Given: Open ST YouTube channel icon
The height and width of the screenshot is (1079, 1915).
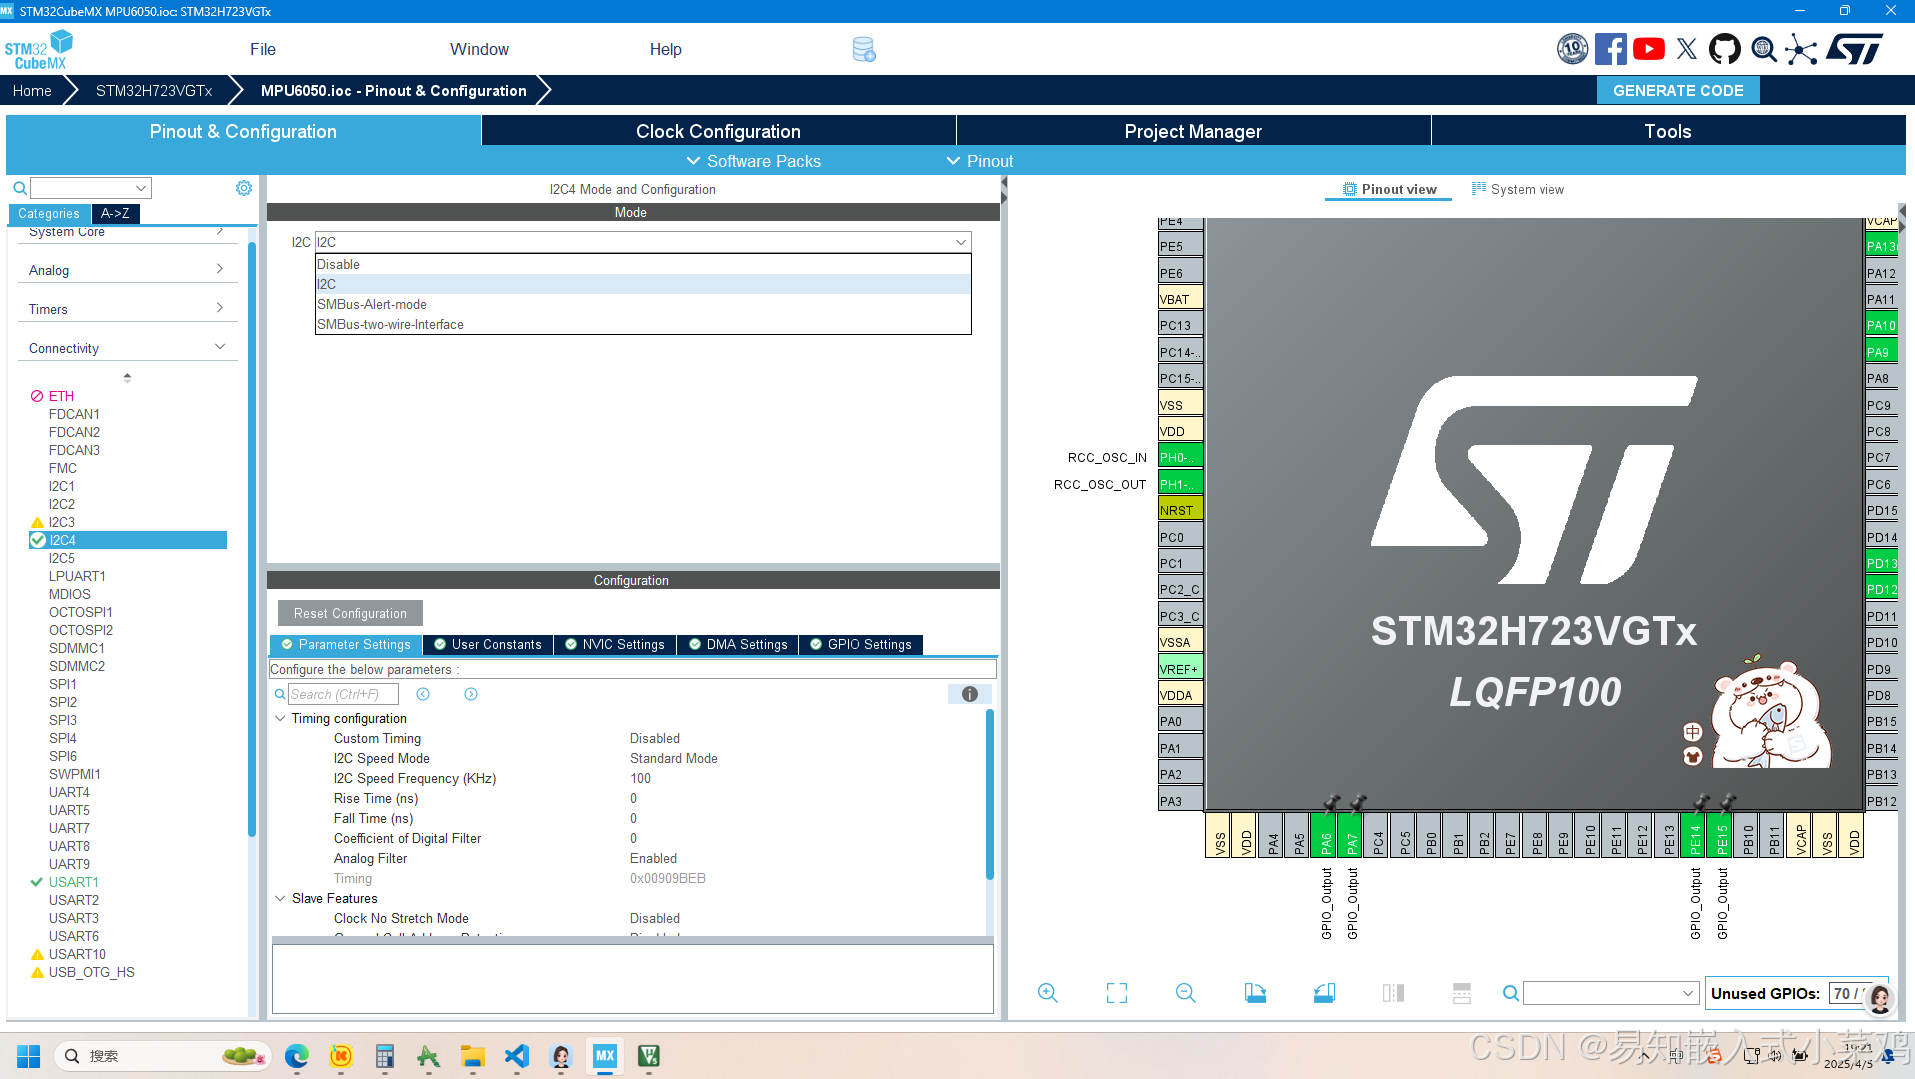Looking at the screenshot, I should [x=1649, y=49].
